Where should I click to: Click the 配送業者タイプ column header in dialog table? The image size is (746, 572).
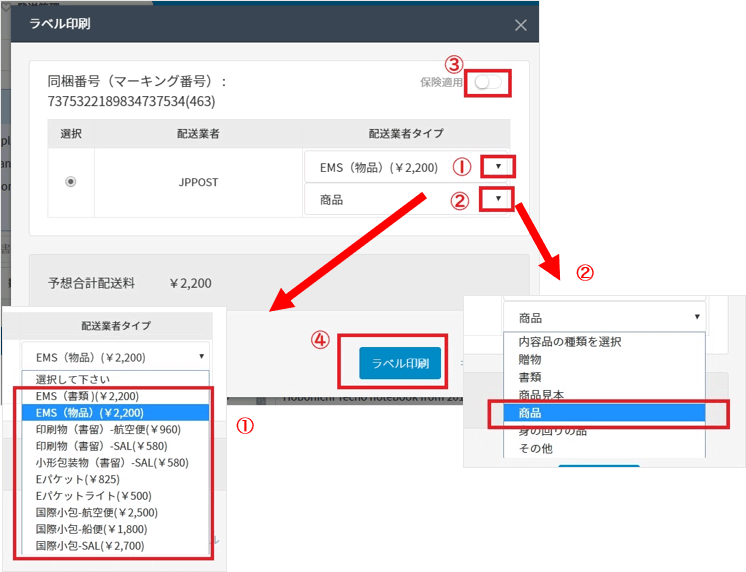[x=406, y=134]
